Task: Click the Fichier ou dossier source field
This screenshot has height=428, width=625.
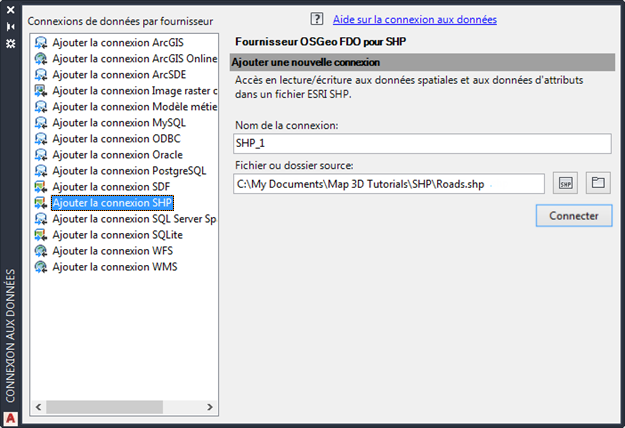Action: 389,184
